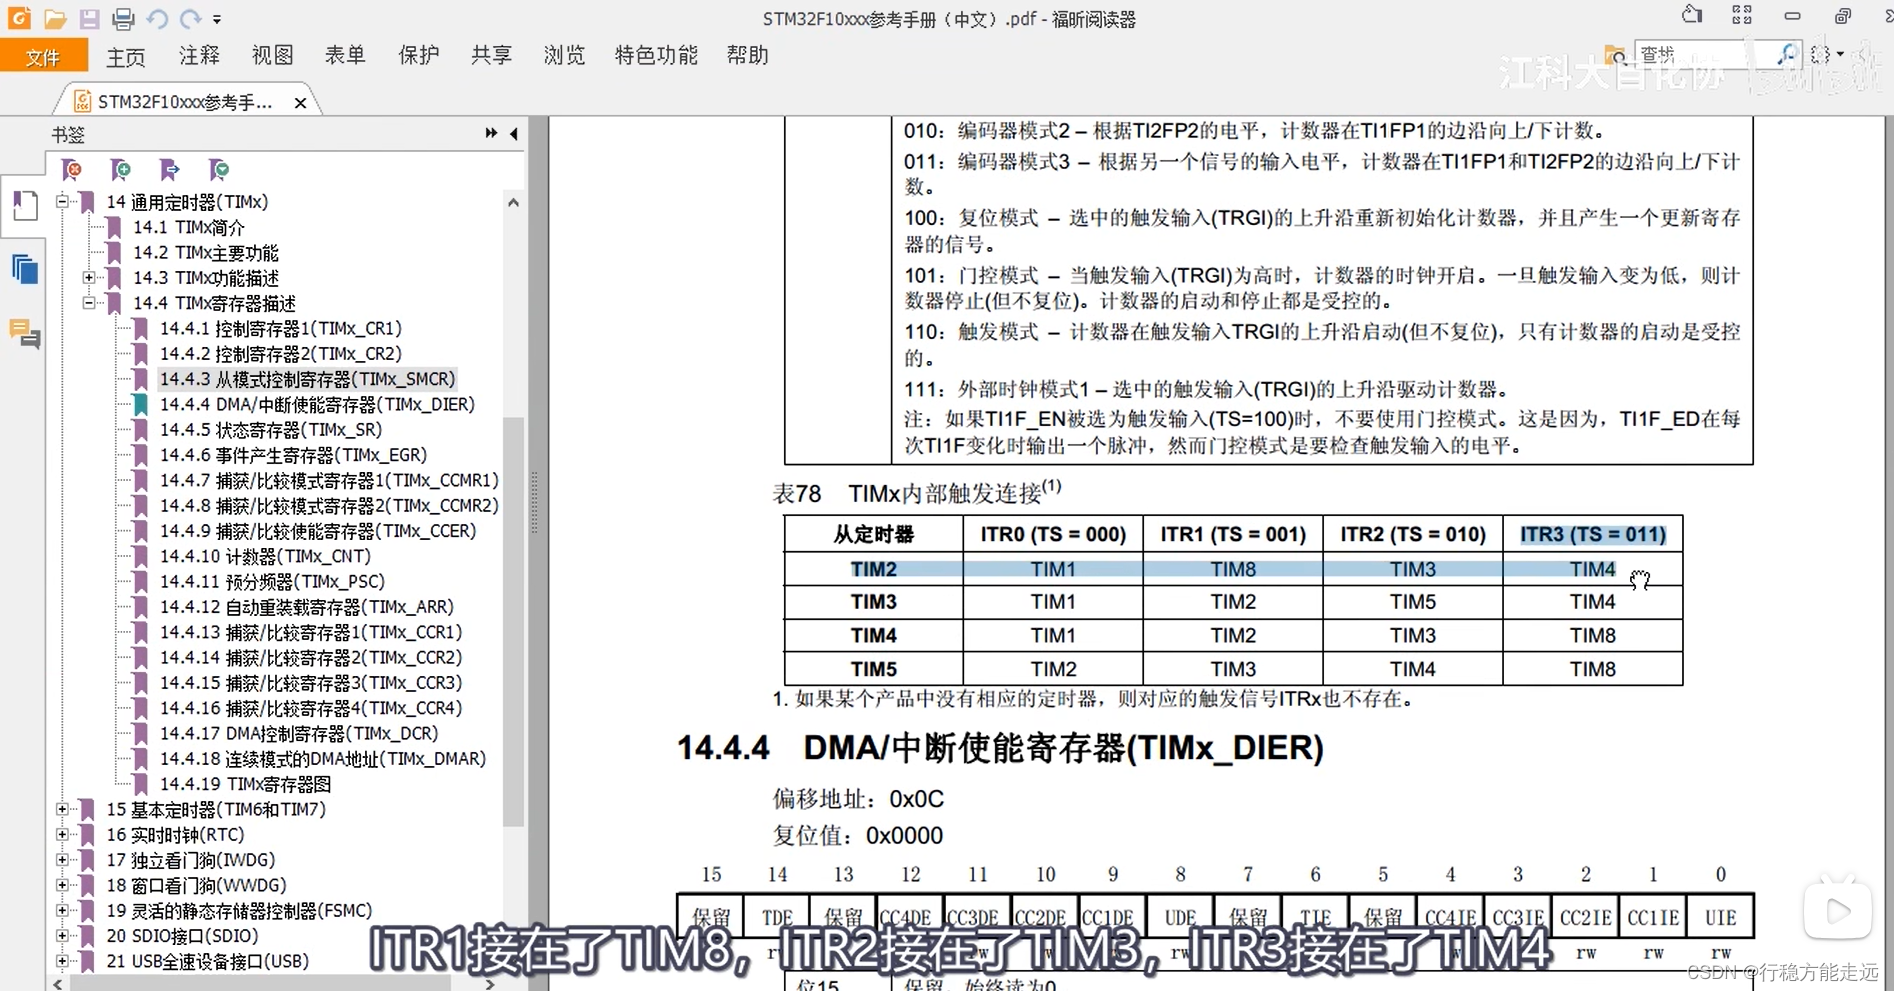Open bookmark 14.1 TIMx简介
This screenshot has height=991, width=1894.
pos(189,227)
